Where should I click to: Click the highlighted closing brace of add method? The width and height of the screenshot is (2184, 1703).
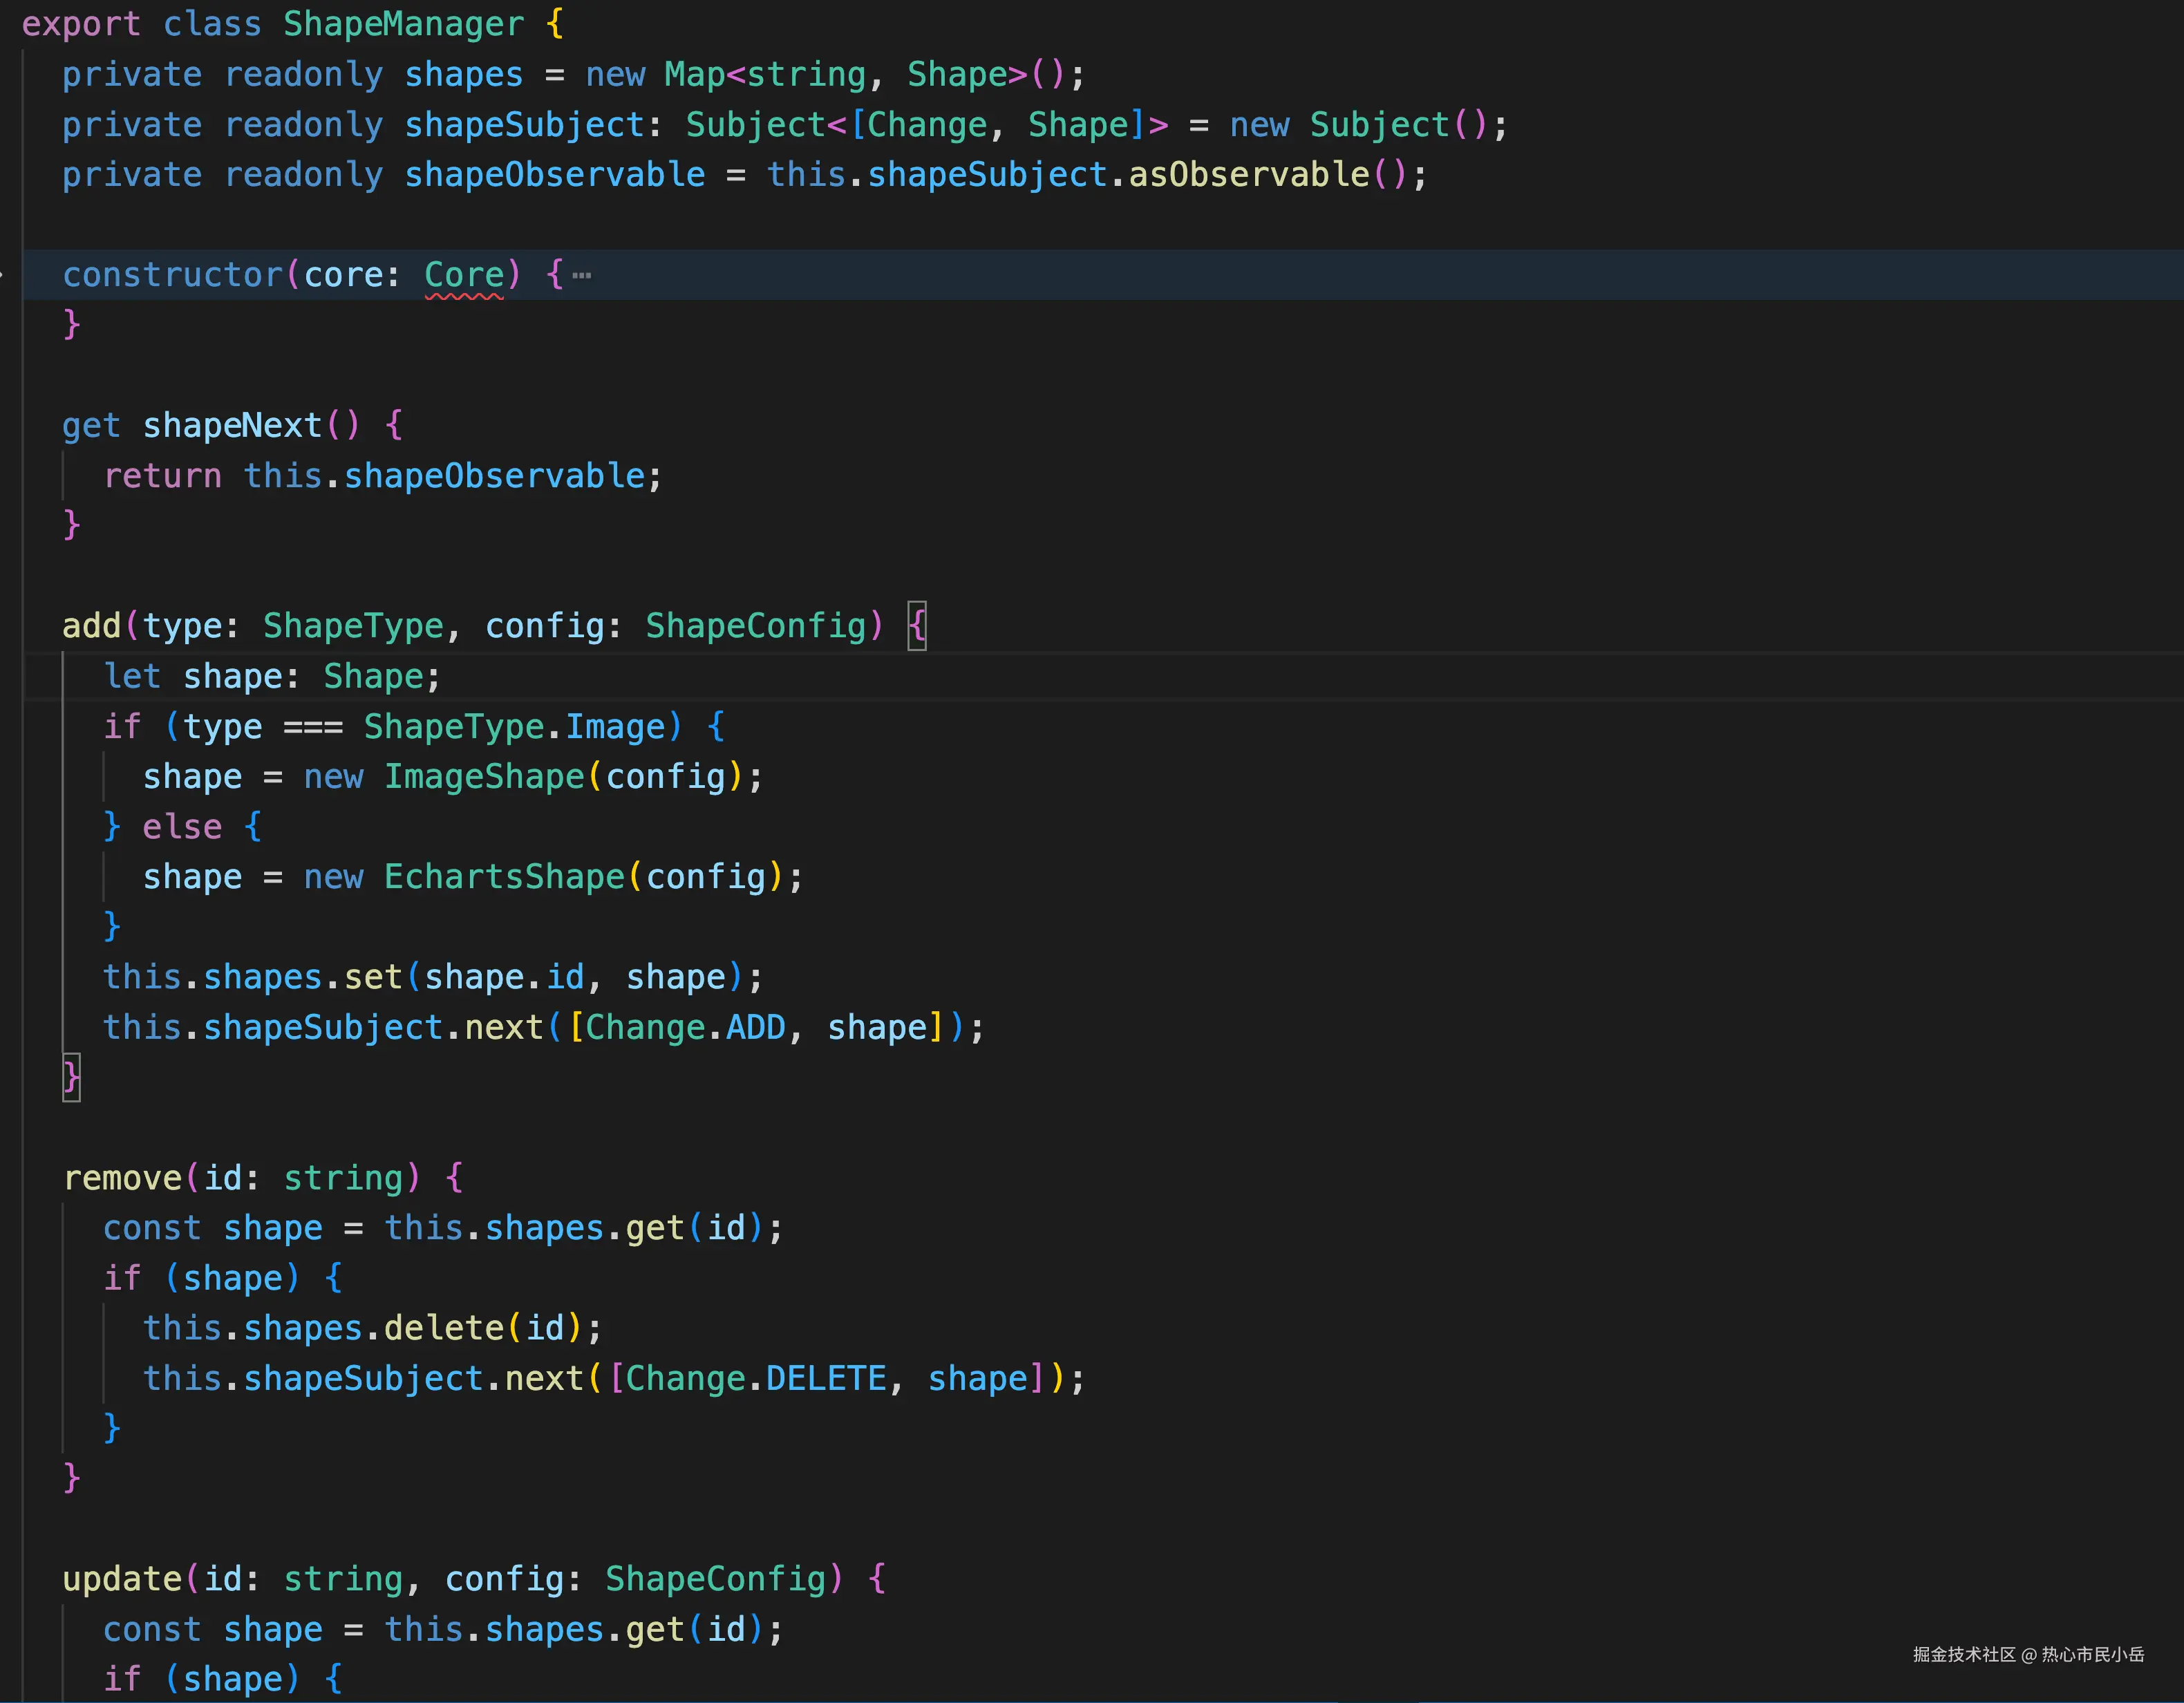71,1077
